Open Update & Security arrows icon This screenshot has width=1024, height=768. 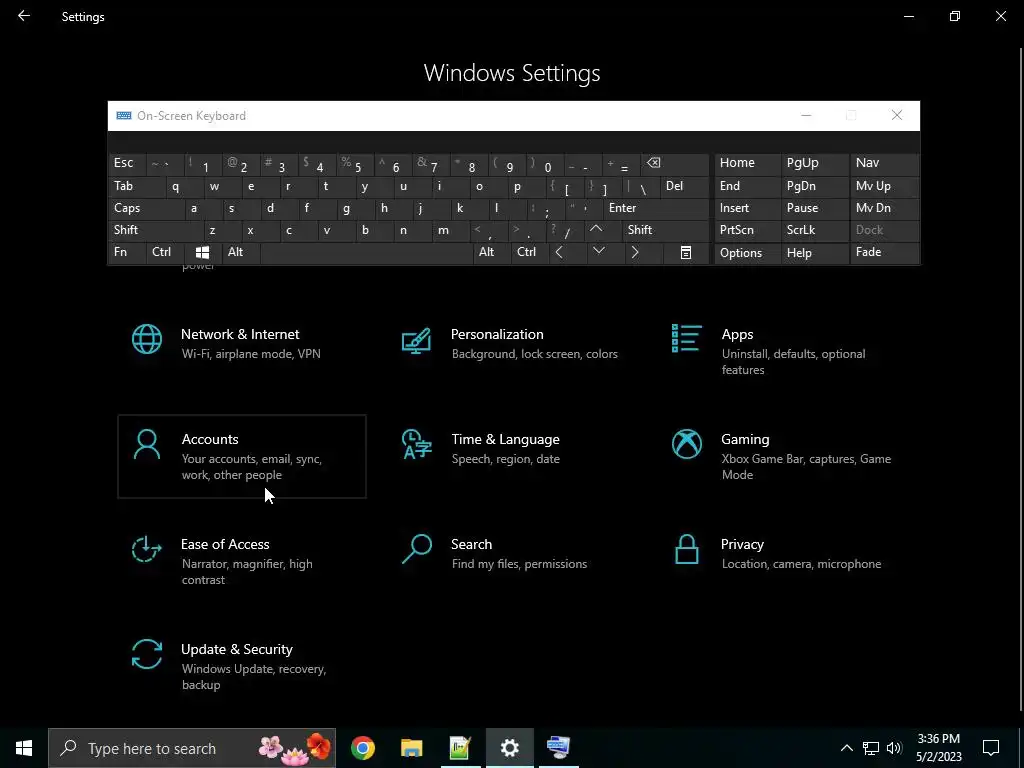146,654
